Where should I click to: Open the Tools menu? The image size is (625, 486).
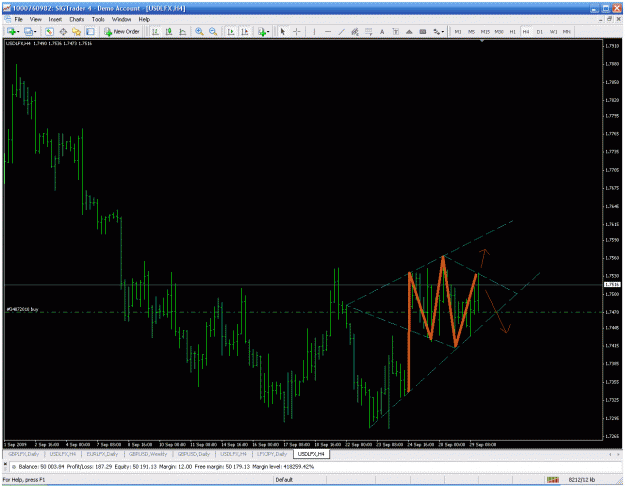click(98, 19)
